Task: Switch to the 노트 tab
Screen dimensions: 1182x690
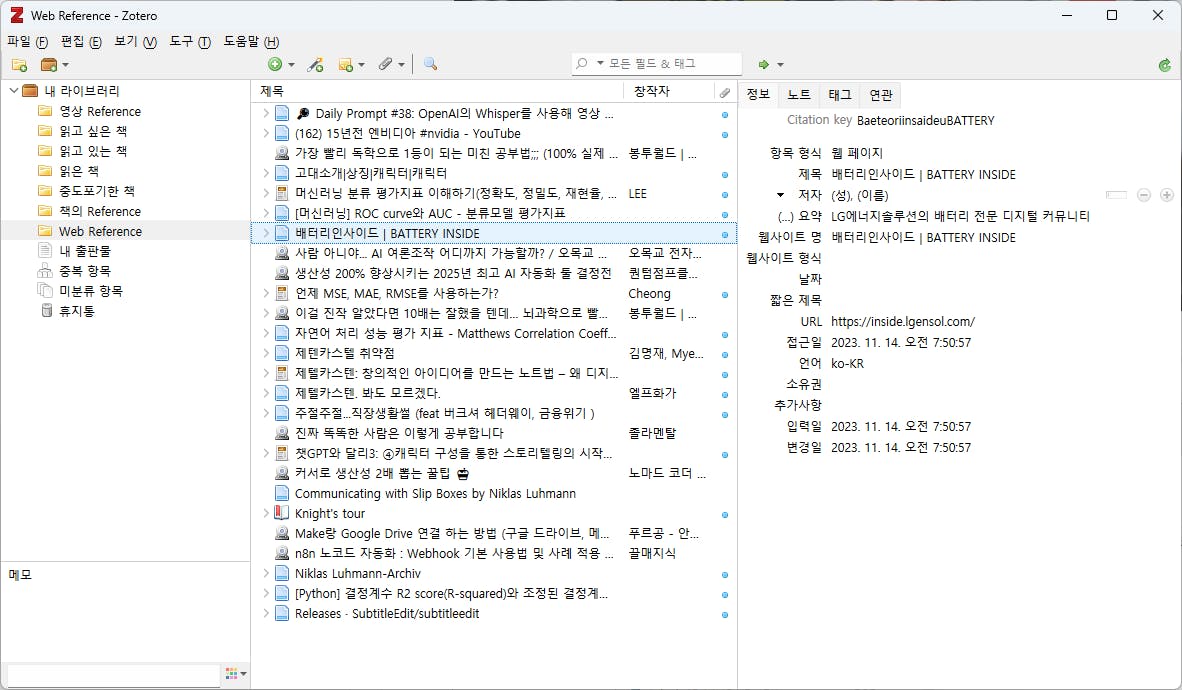Action: click(x=798, y=94)
